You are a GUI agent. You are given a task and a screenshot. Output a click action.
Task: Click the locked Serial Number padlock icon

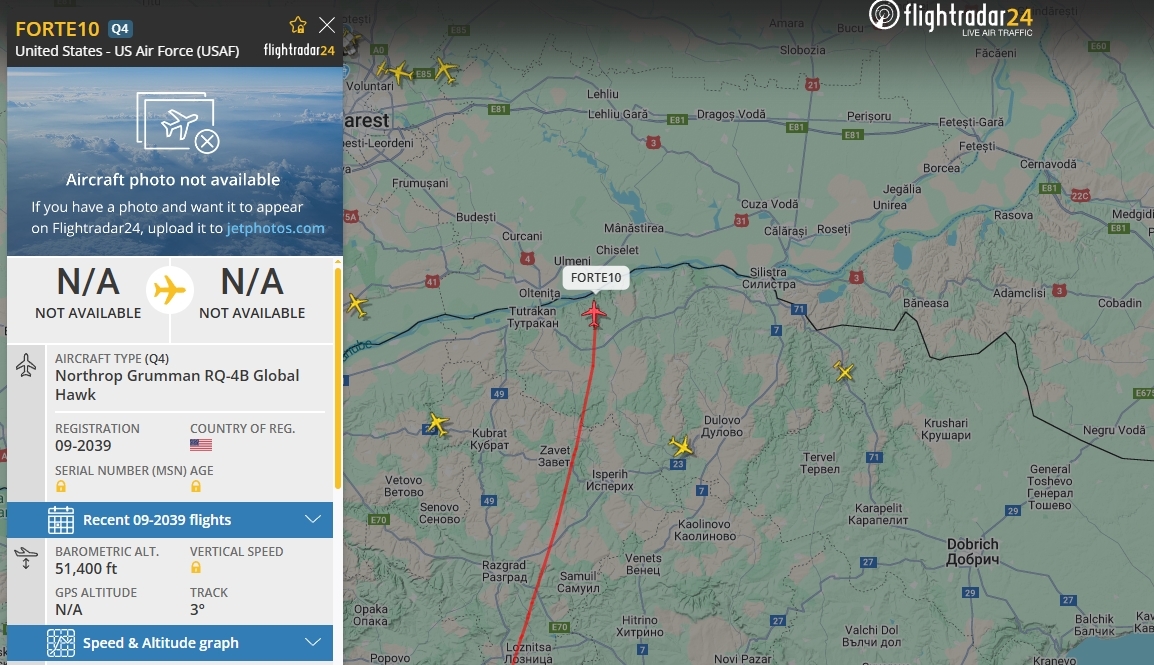click(61, 486)
